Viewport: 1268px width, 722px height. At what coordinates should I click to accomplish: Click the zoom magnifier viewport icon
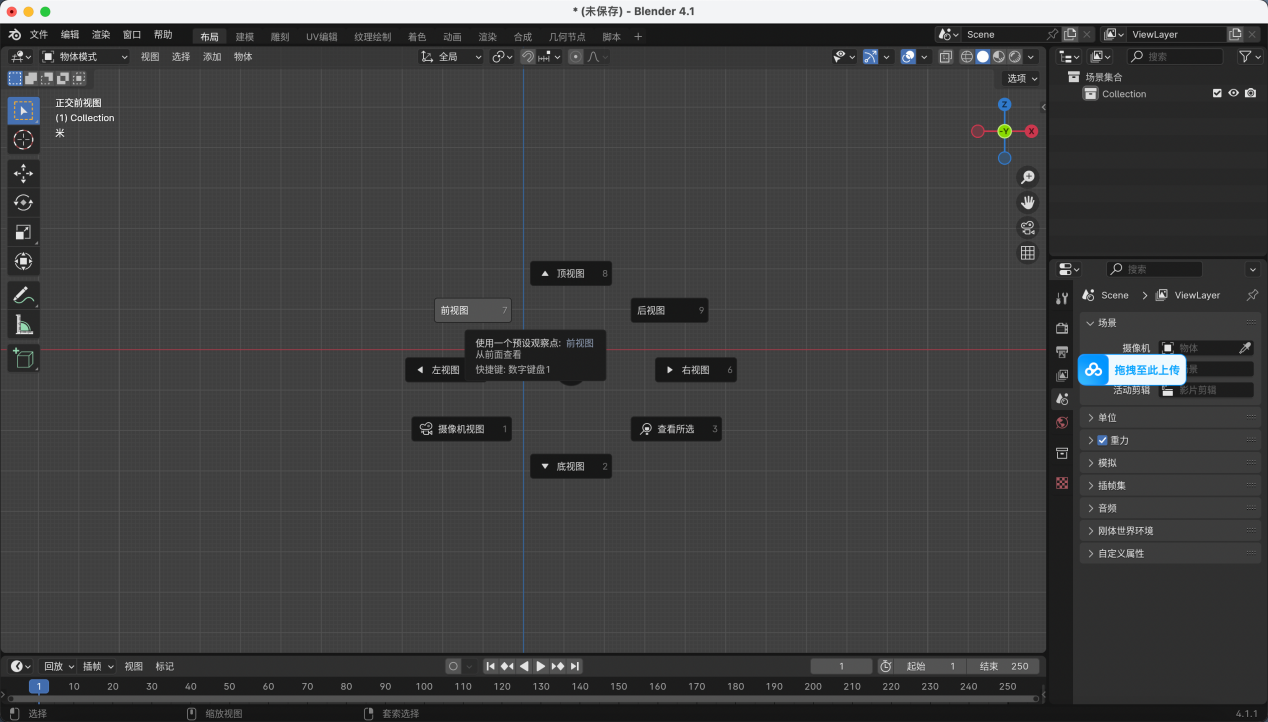coord(1027,177)
